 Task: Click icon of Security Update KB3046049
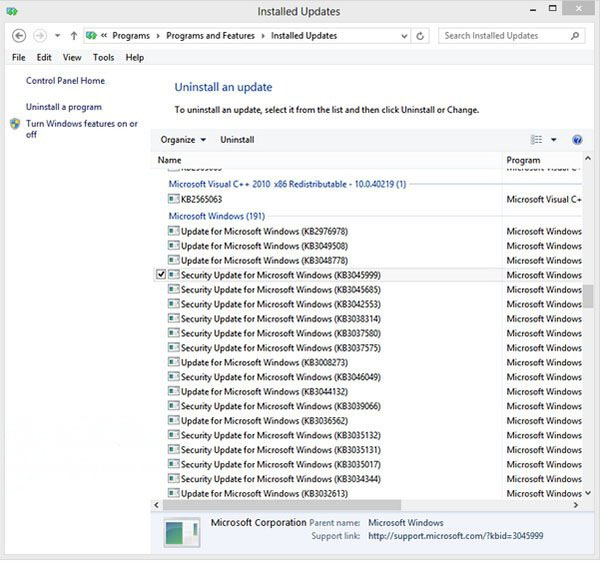[x=174, y=376]
